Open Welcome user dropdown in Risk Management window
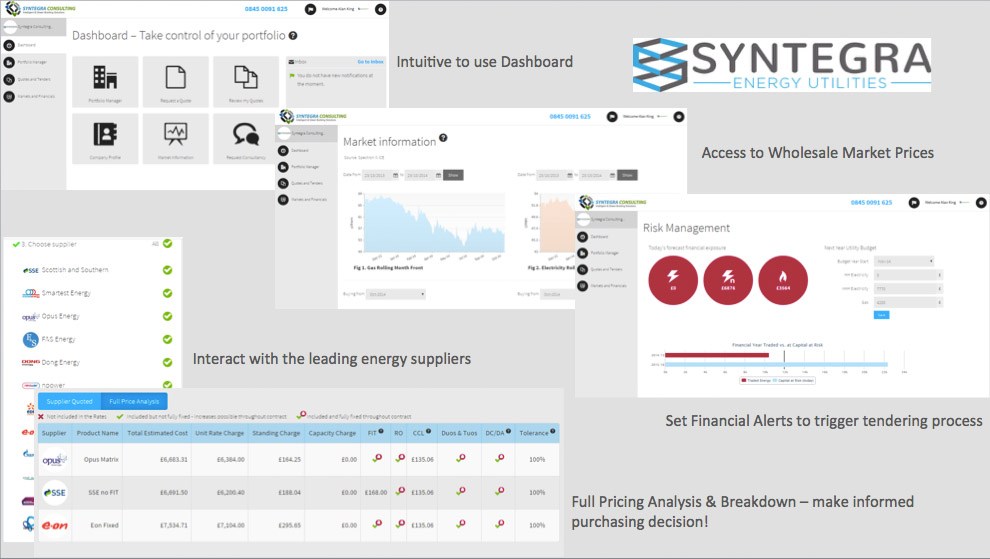Image resolution: width=990 pixels, height=559 pixels. click(946, 203)
